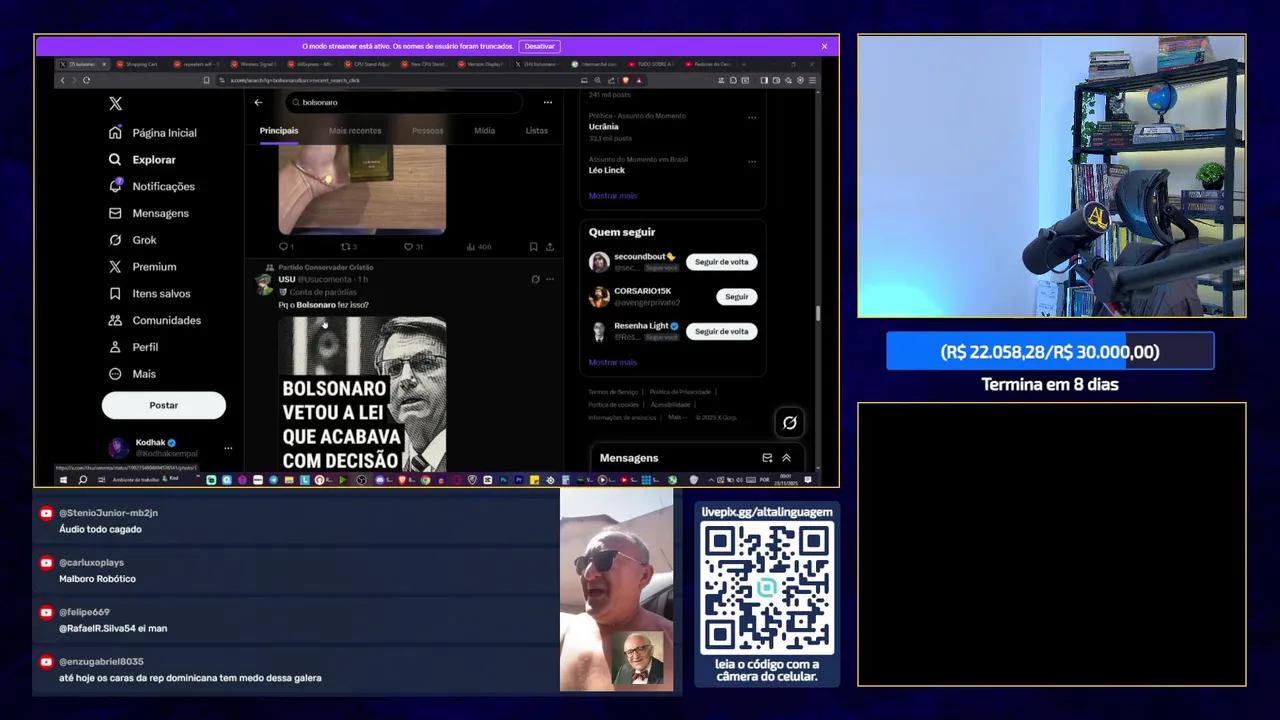Viewport: 1280px width, 720px height.
Task: Click the X logo in the sidebar
Action: [115, 104]
